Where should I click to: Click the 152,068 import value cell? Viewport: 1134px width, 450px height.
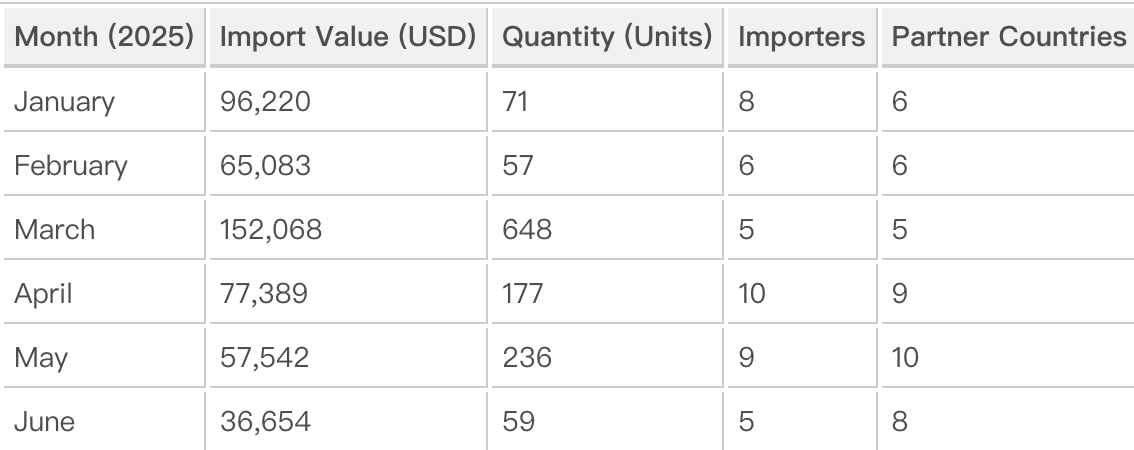271,229
